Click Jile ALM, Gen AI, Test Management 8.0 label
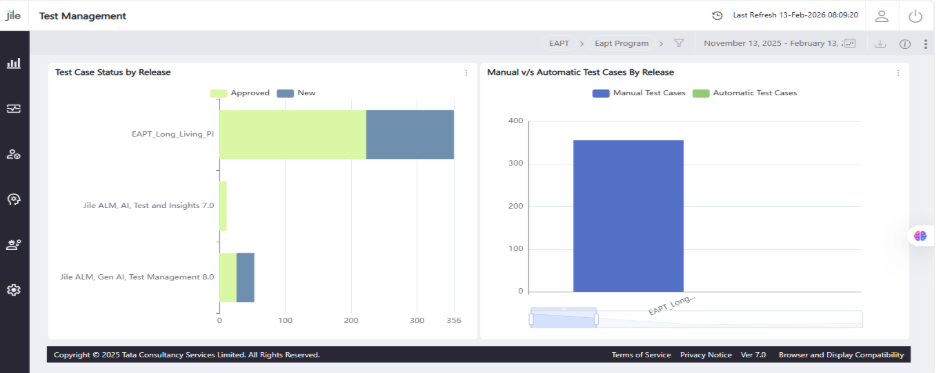 (137, 278)
